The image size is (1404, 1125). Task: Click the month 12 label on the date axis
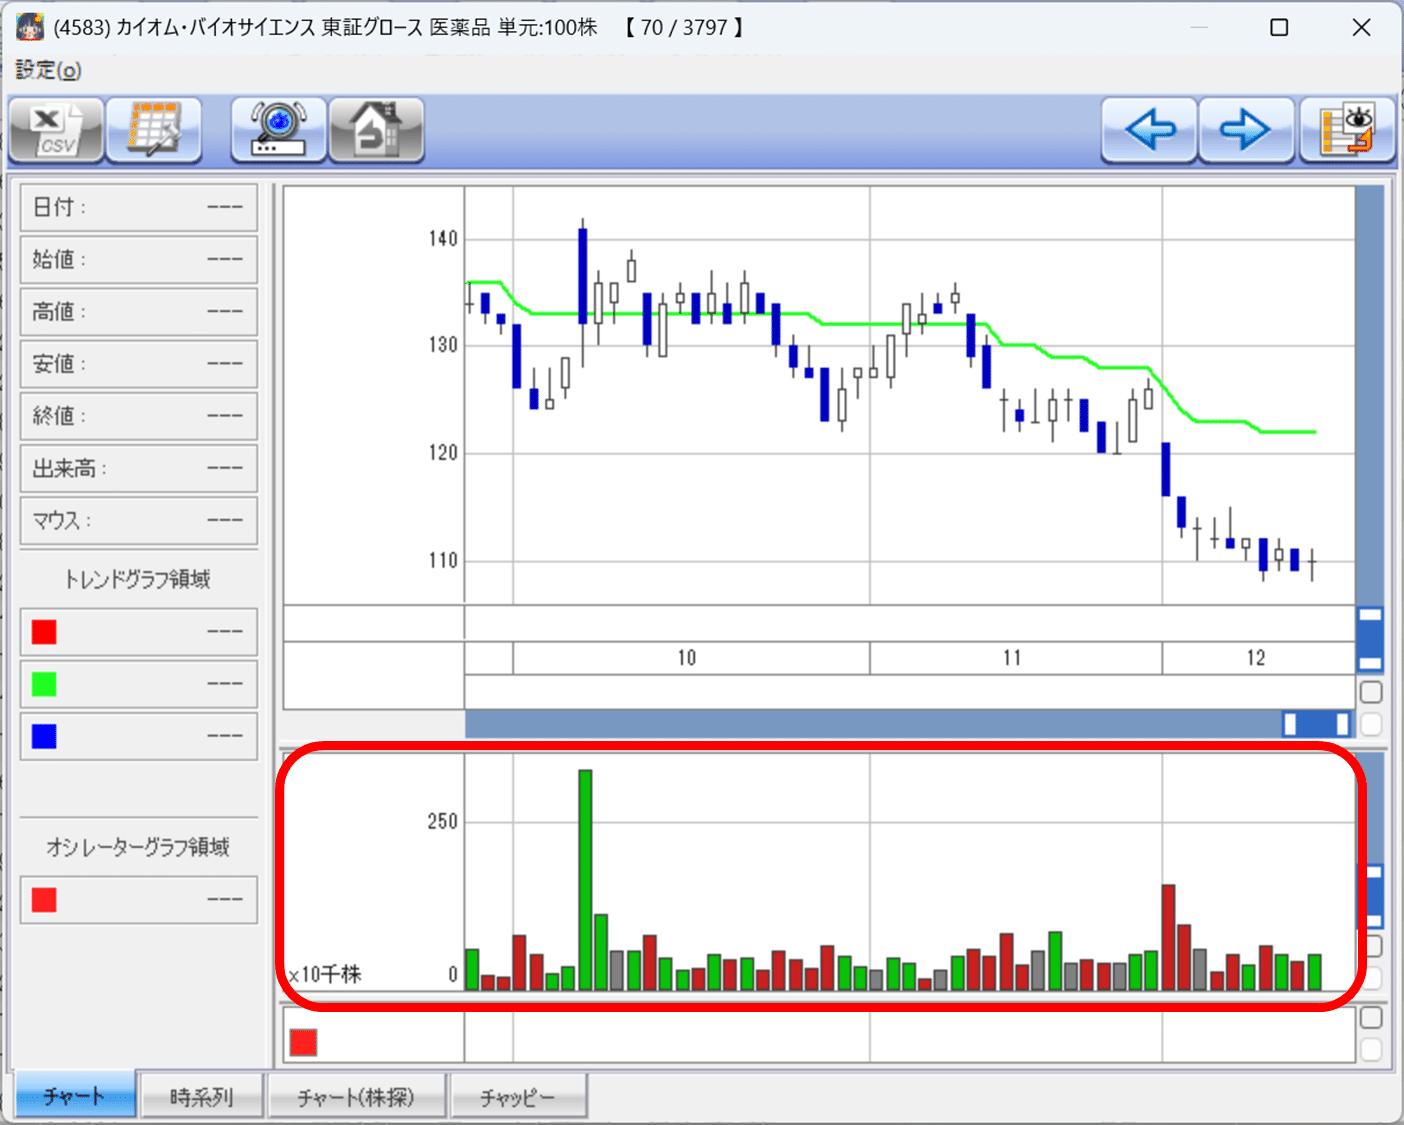pos(1256,658)
